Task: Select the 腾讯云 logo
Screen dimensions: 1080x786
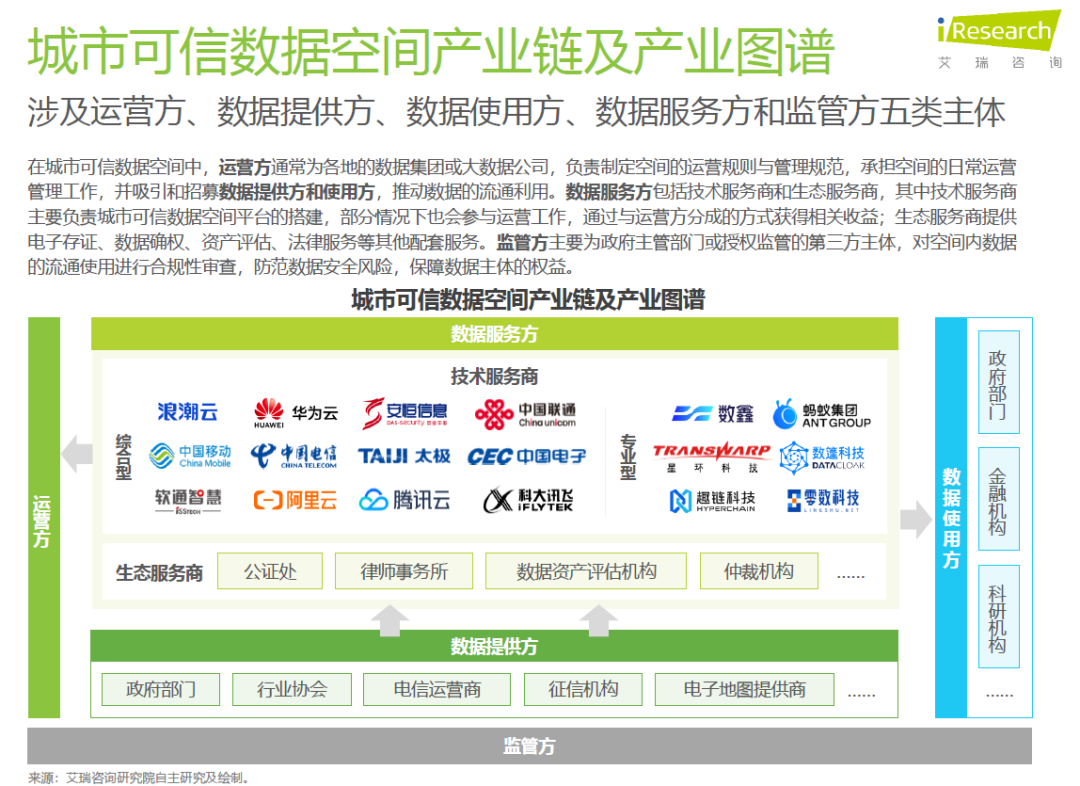Action: (401, 500)
